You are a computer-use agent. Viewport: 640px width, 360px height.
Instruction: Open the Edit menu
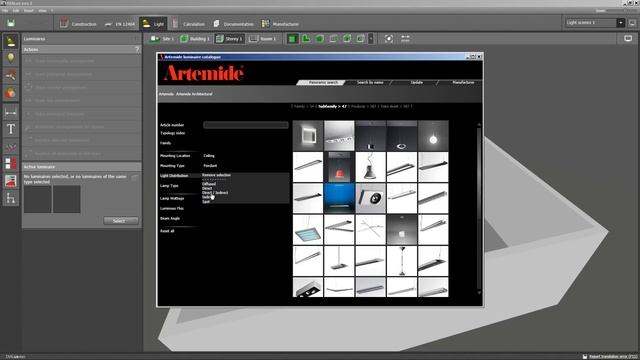[x=16, y=11]
